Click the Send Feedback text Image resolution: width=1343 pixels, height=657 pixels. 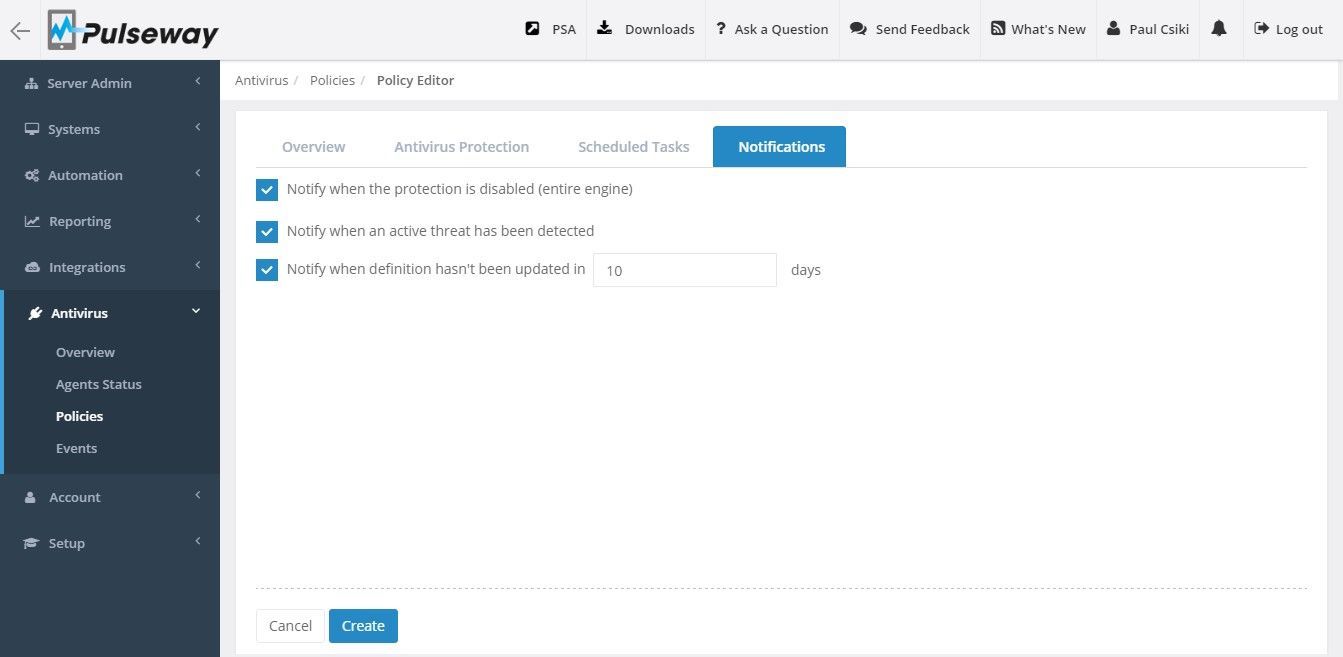[922, 30]
